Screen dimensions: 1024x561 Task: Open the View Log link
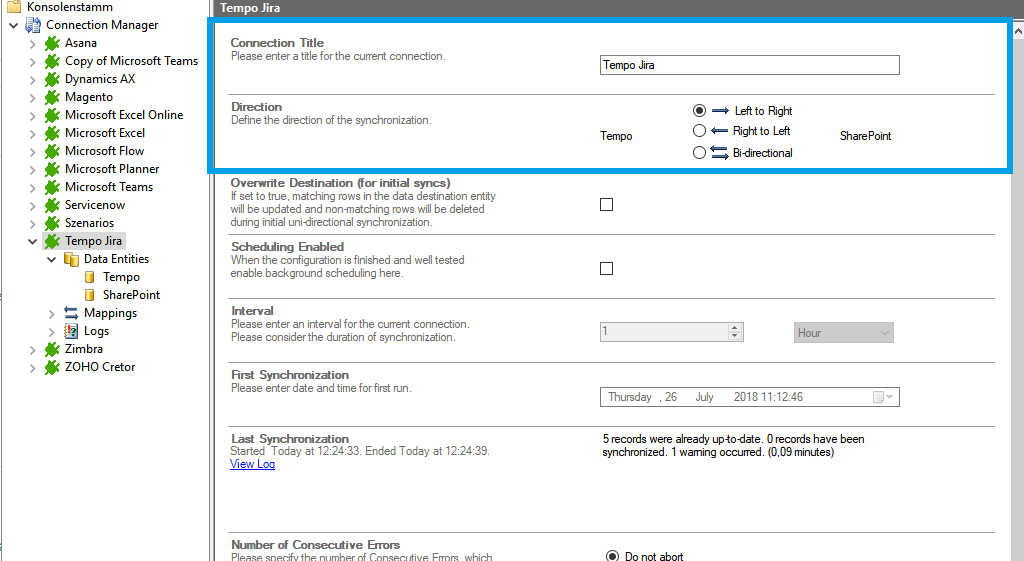(252, 464)
